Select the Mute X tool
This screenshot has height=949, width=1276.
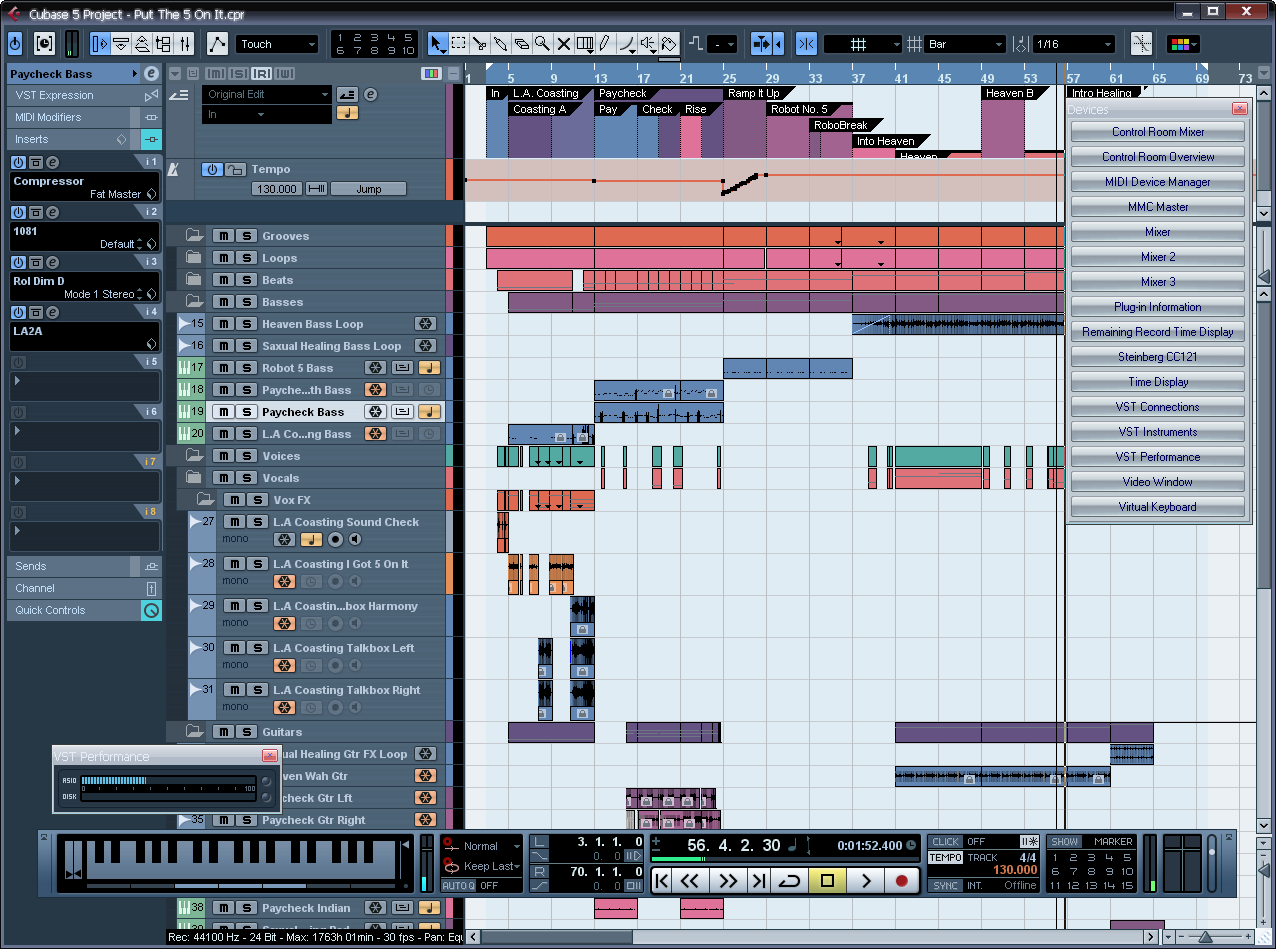564,44
